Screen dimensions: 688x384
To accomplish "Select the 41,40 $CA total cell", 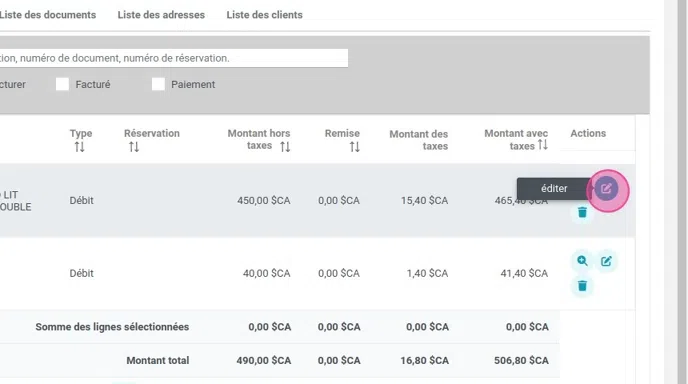I will 524,273.
